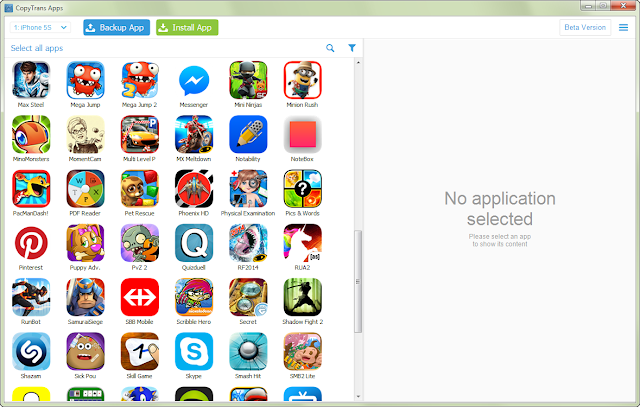640x407 pixels.
Task: Select the Skype app icon
Action: pyautogui.click(x=194, y=351)
